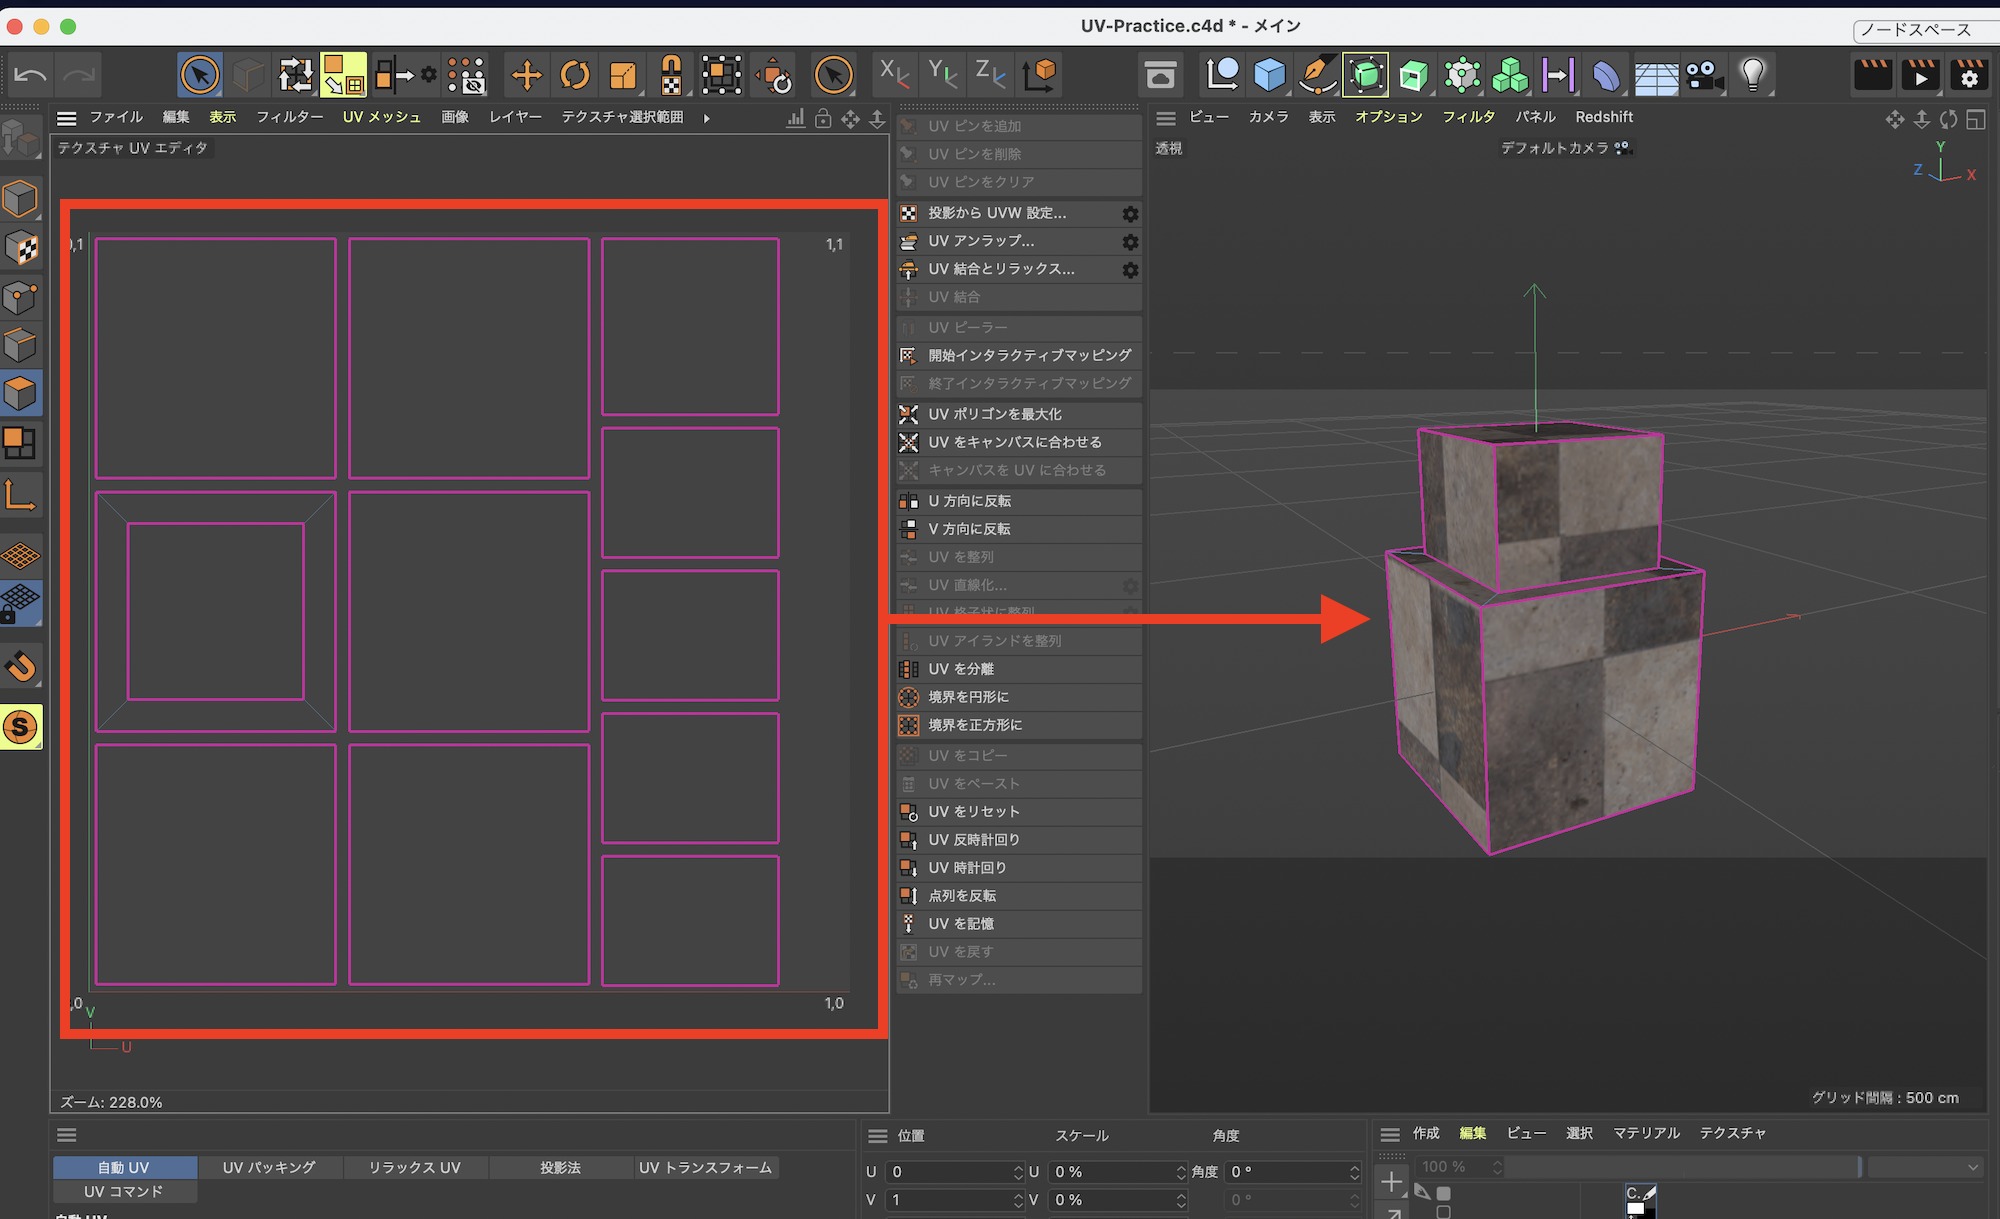Click material preview size slider
The height and width of the screenshot is (1219, 2000).
pos(1682,1167)
